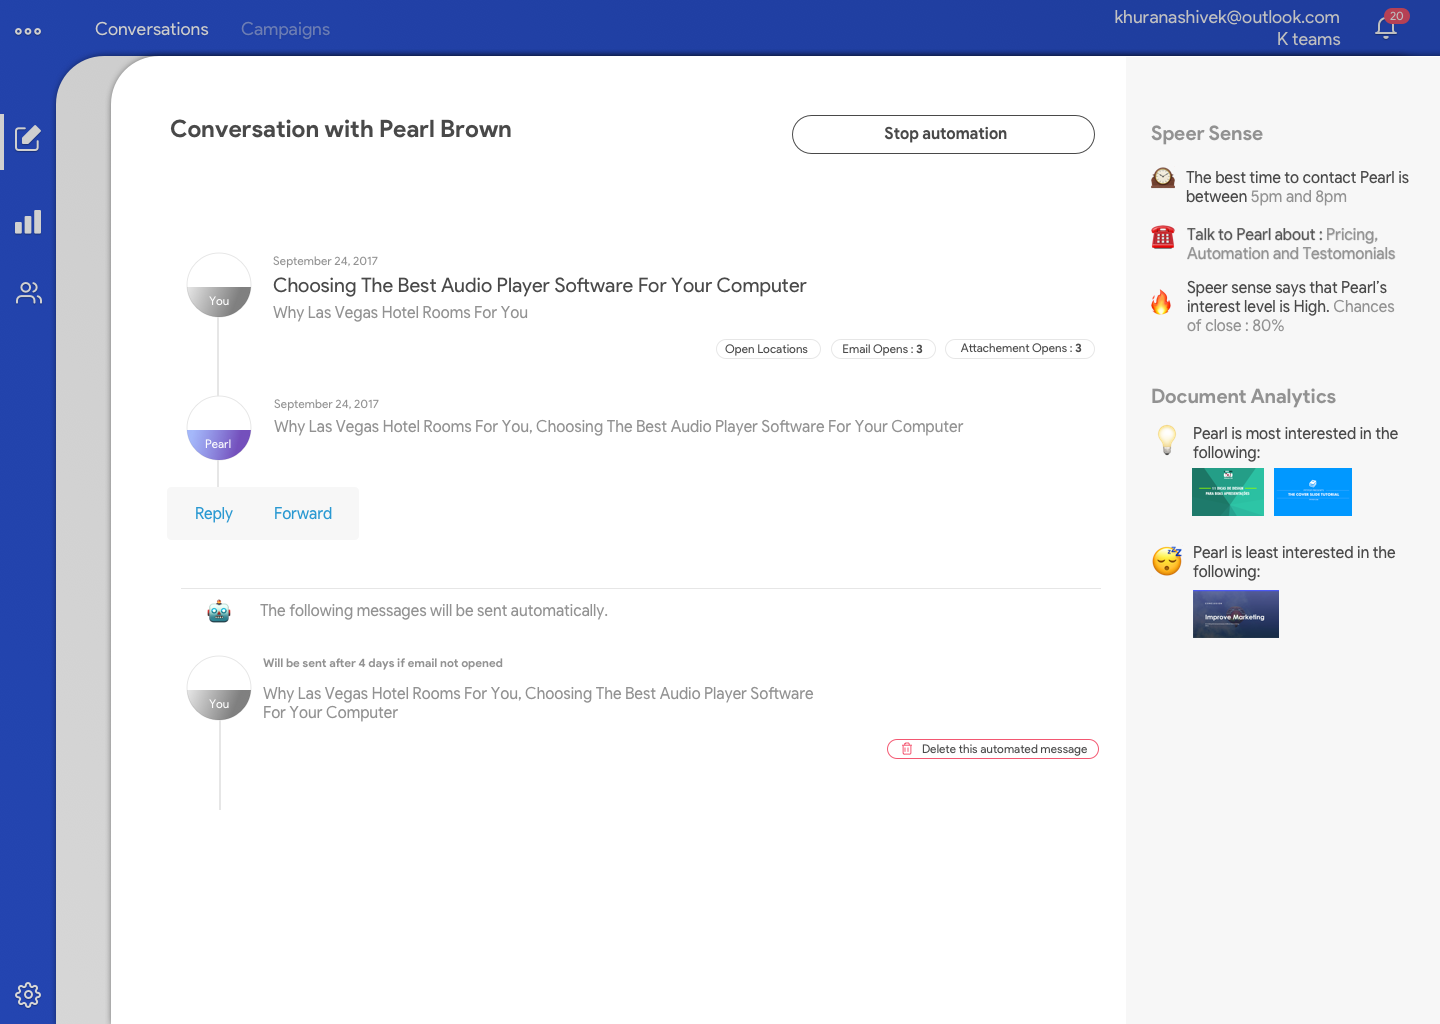Click the three dots menu icon

(28, 31)
